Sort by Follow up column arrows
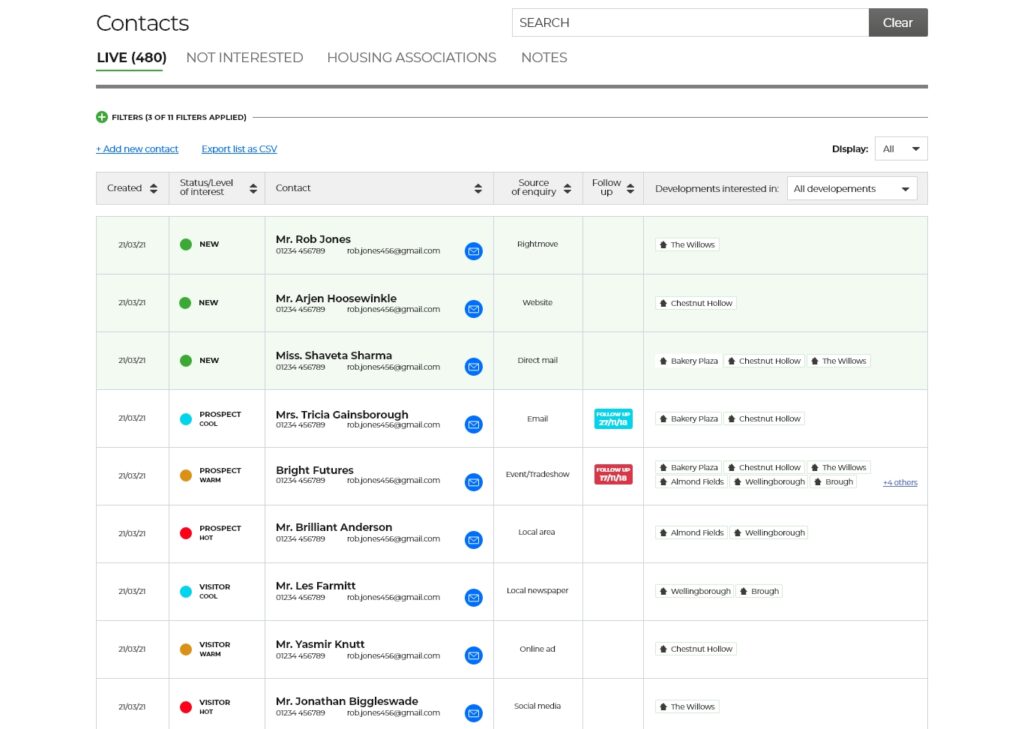The image size is (1024, 729). [x=630, y=188]
